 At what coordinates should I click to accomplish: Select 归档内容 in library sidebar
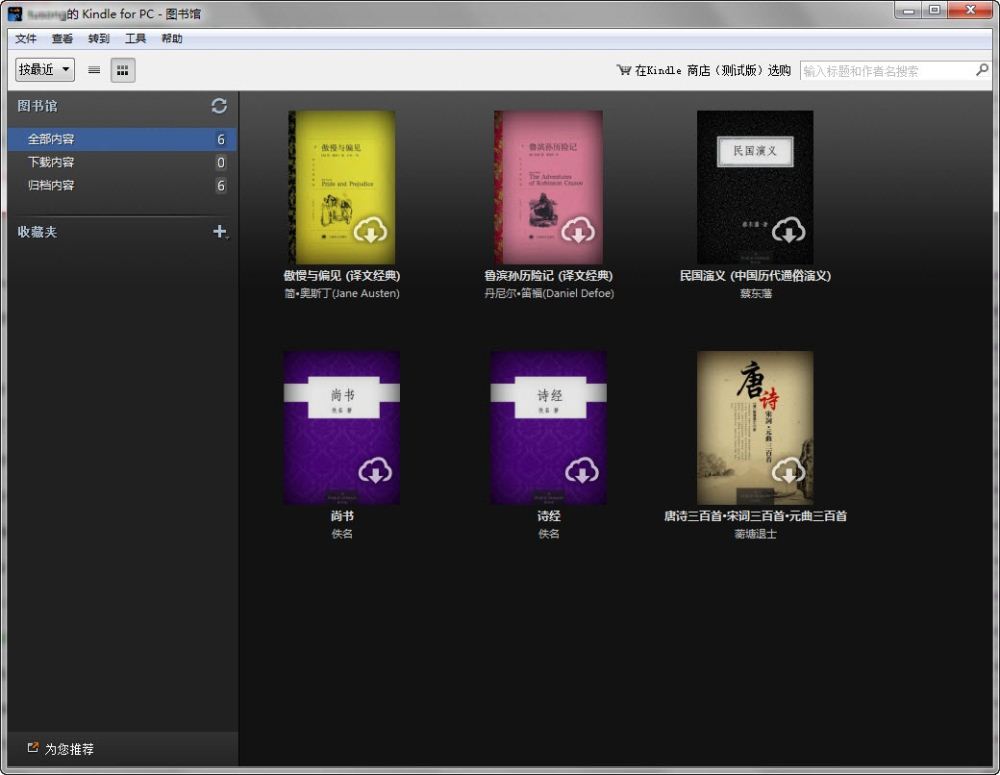click(51, 185)
